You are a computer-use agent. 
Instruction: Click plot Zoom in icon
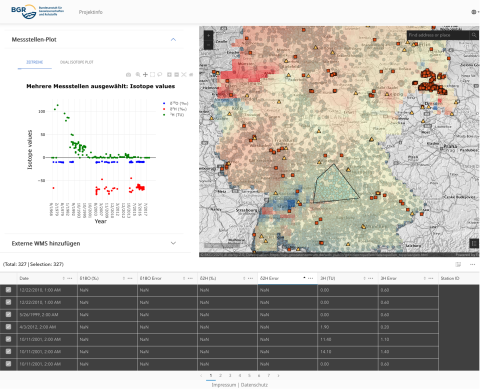coord(169,75)
